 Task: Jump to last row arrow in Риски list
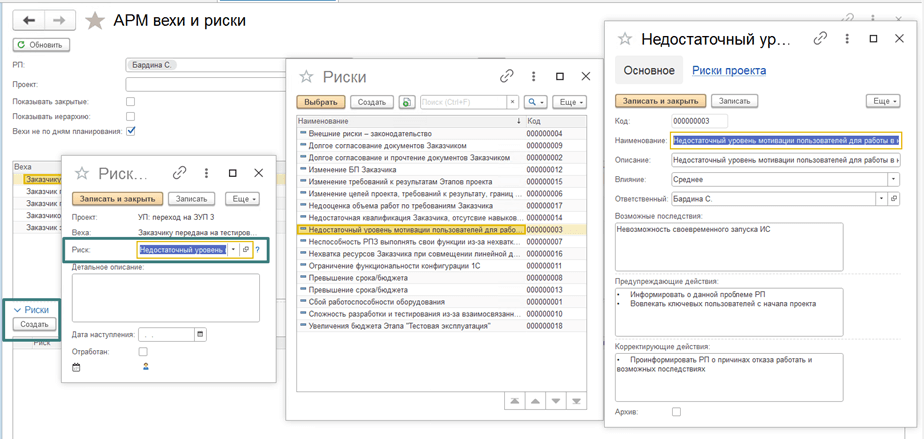577,401
